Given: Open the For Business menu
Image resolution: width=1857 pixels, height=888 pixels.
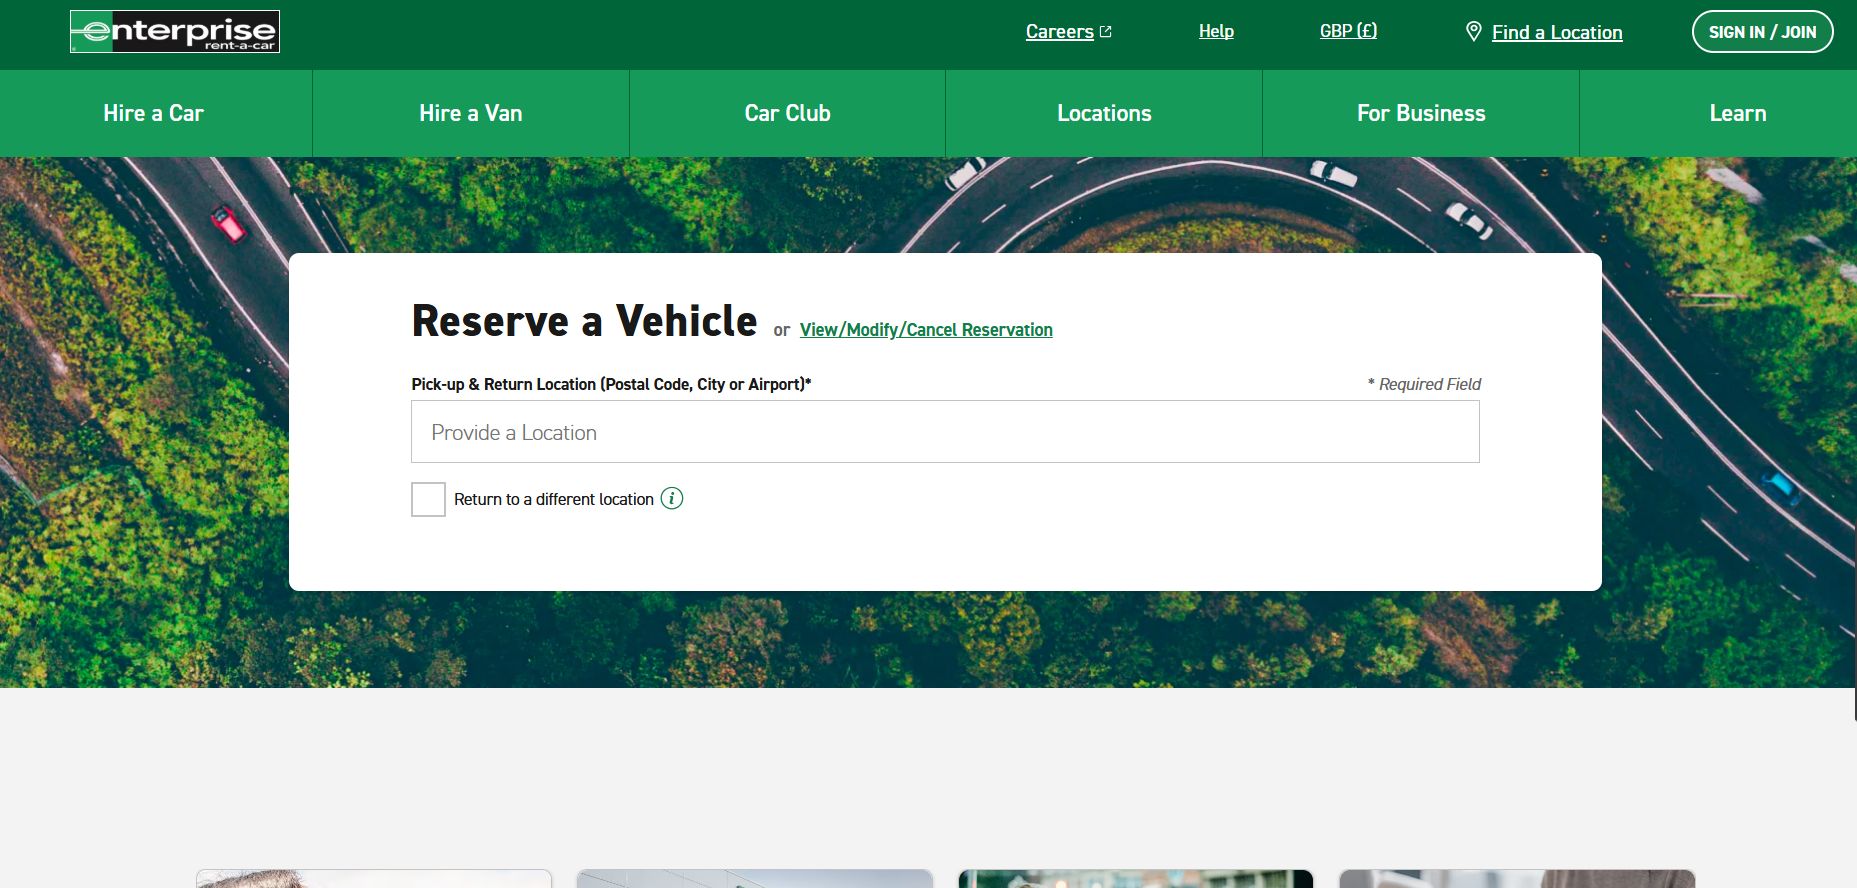Looking at the screenshot, I should coord(1421,113).
